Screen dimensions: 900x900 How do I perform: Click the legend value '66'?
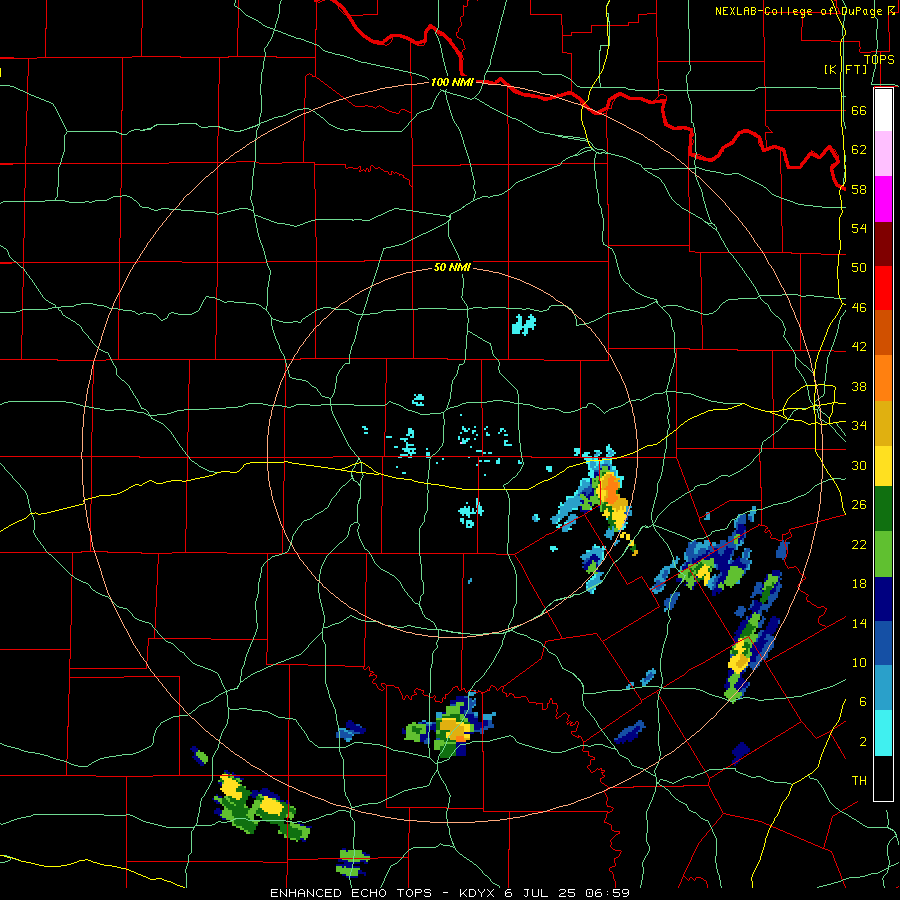coord(859,110)
